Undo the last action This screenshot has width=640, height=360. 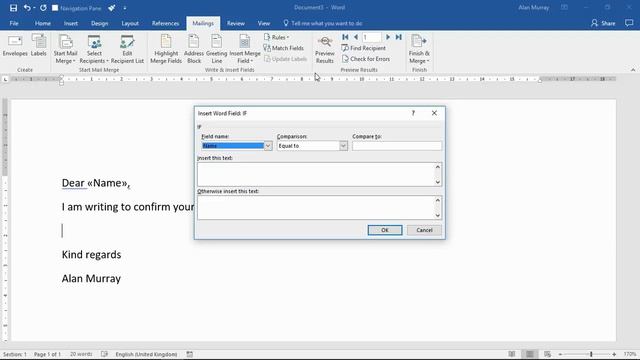coord(27,8)
